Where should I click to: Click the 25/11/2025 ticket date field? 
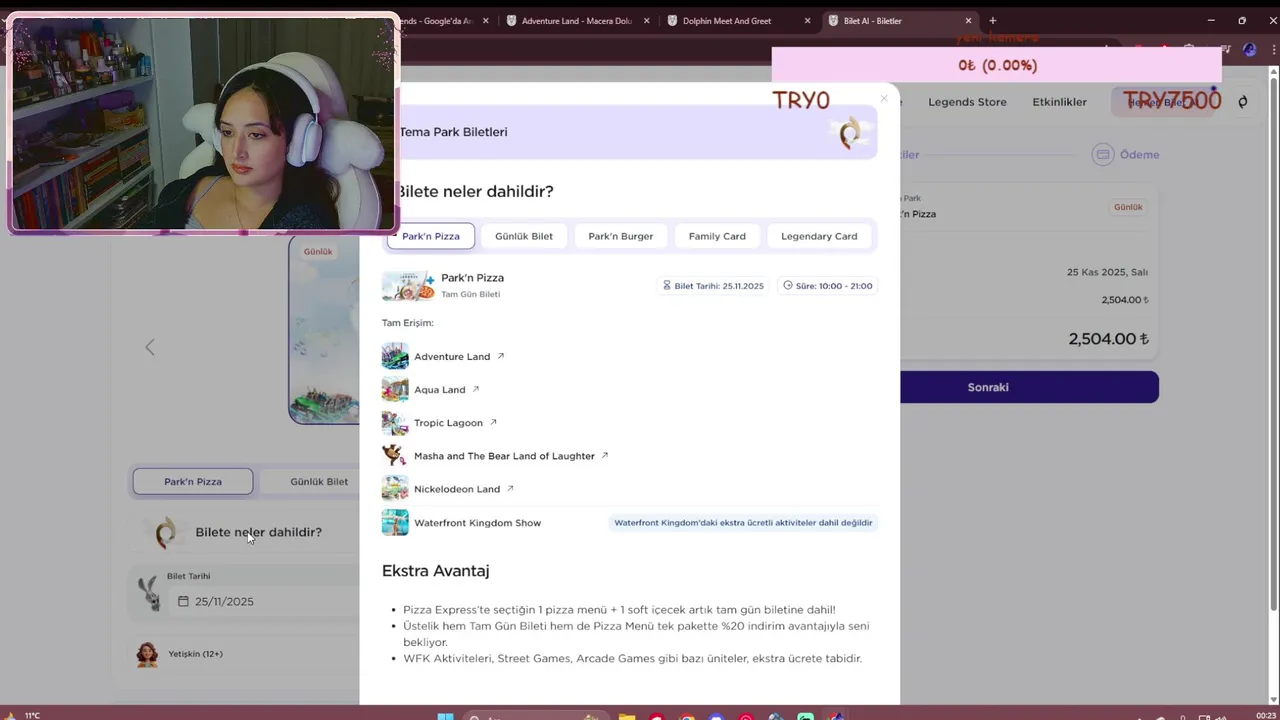(265, 601)
